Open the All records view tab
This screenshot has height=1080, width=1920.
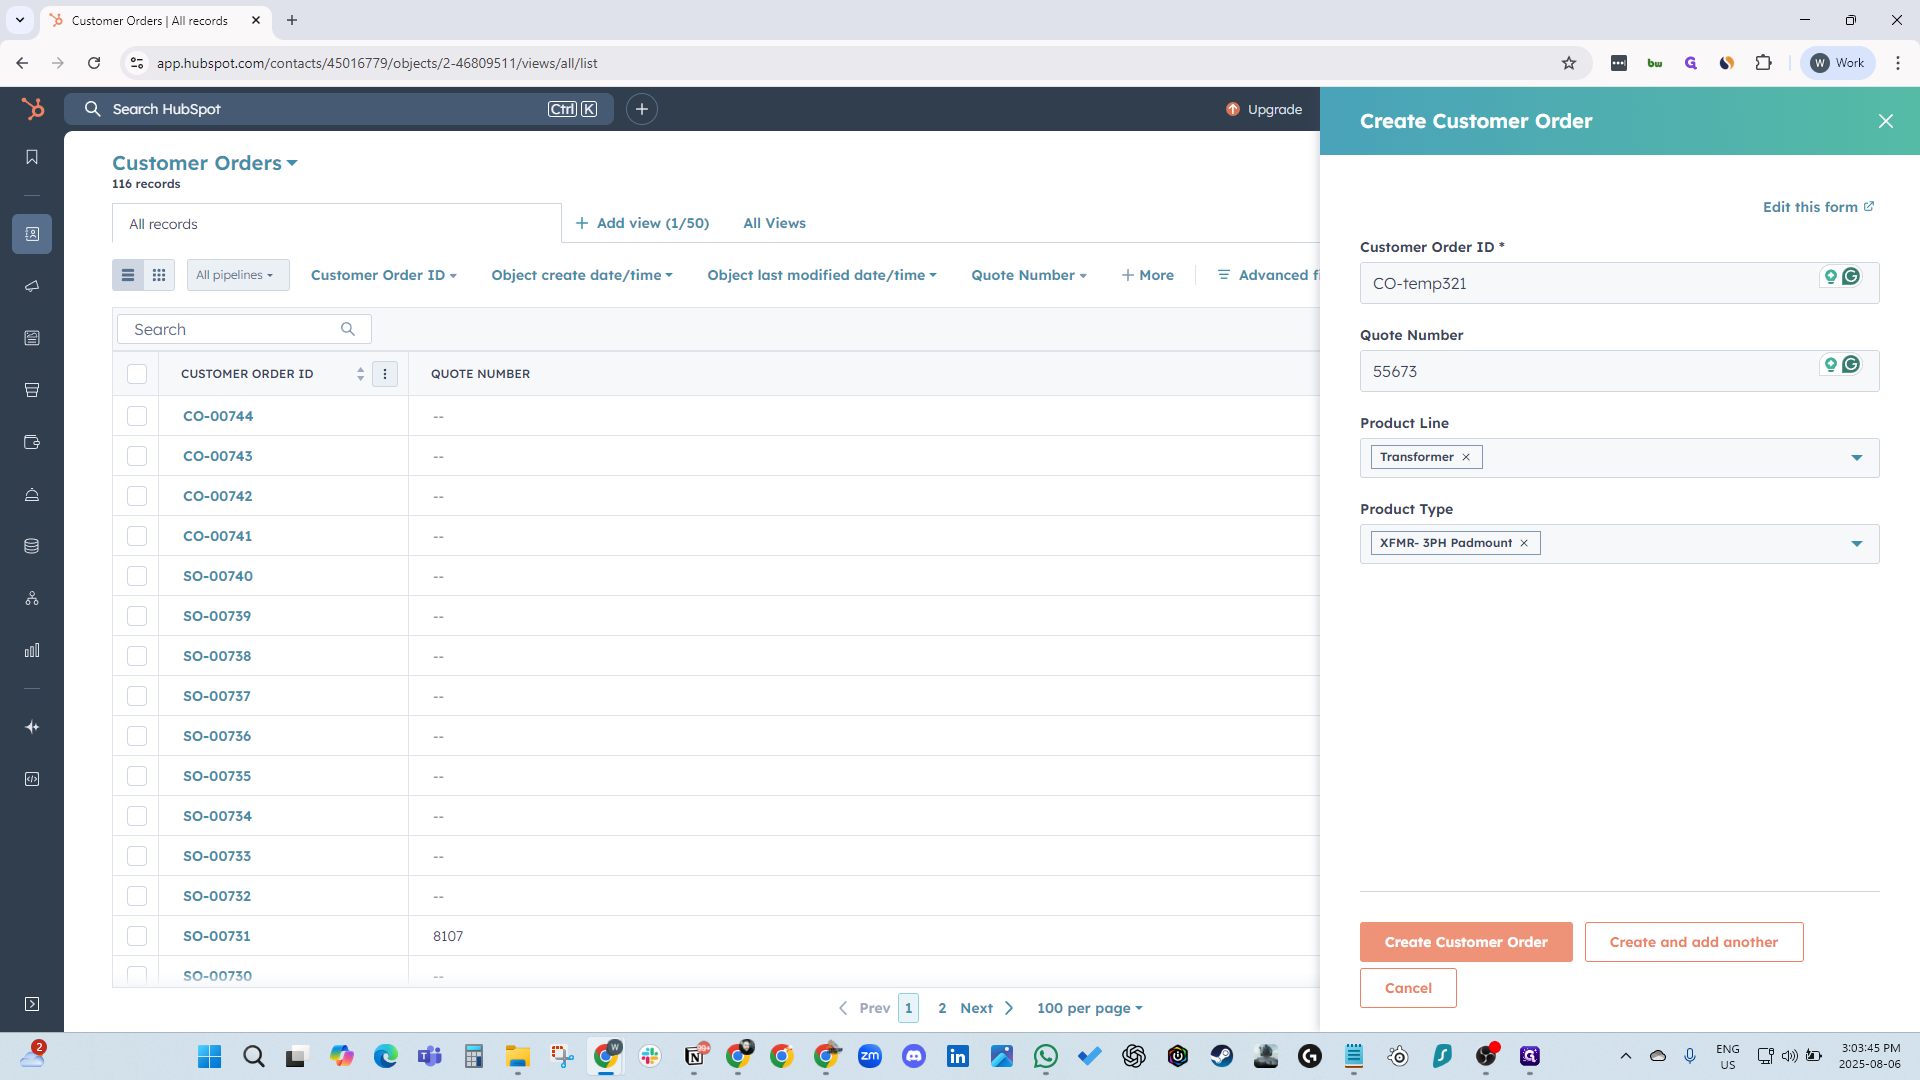(x=162, y=223)
